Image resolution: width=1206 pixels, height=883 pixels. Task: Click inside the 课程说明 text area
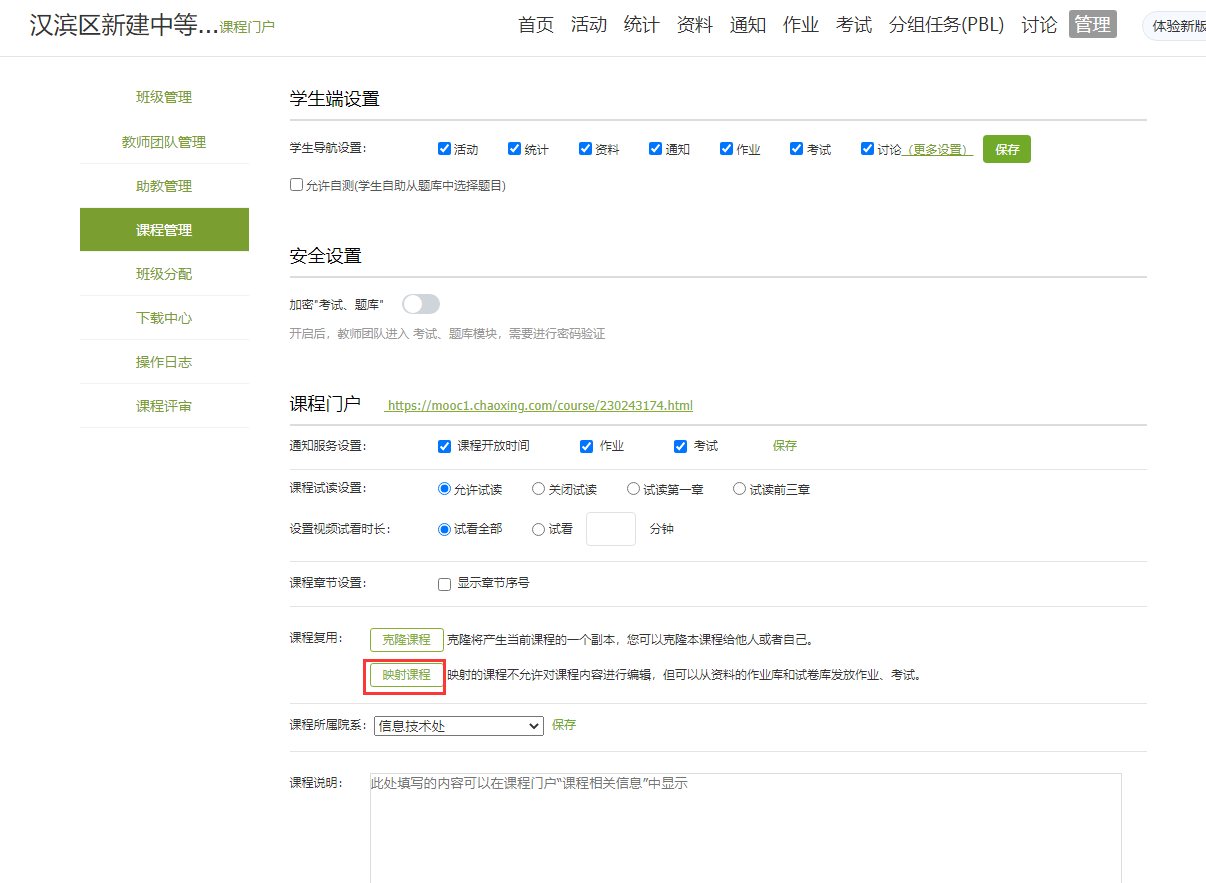[x=746, y=828]
